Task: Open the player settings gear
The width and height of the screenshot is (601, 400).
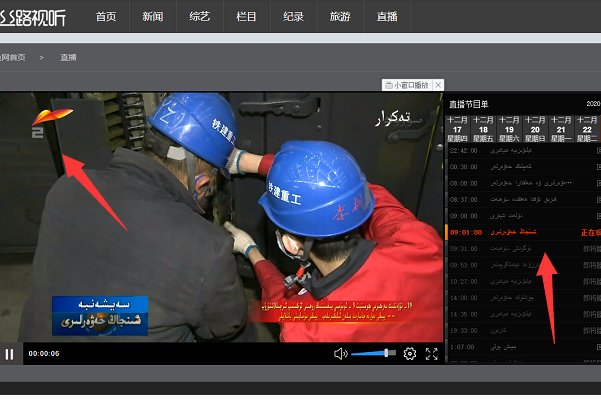Action: [x=410, y=354]
